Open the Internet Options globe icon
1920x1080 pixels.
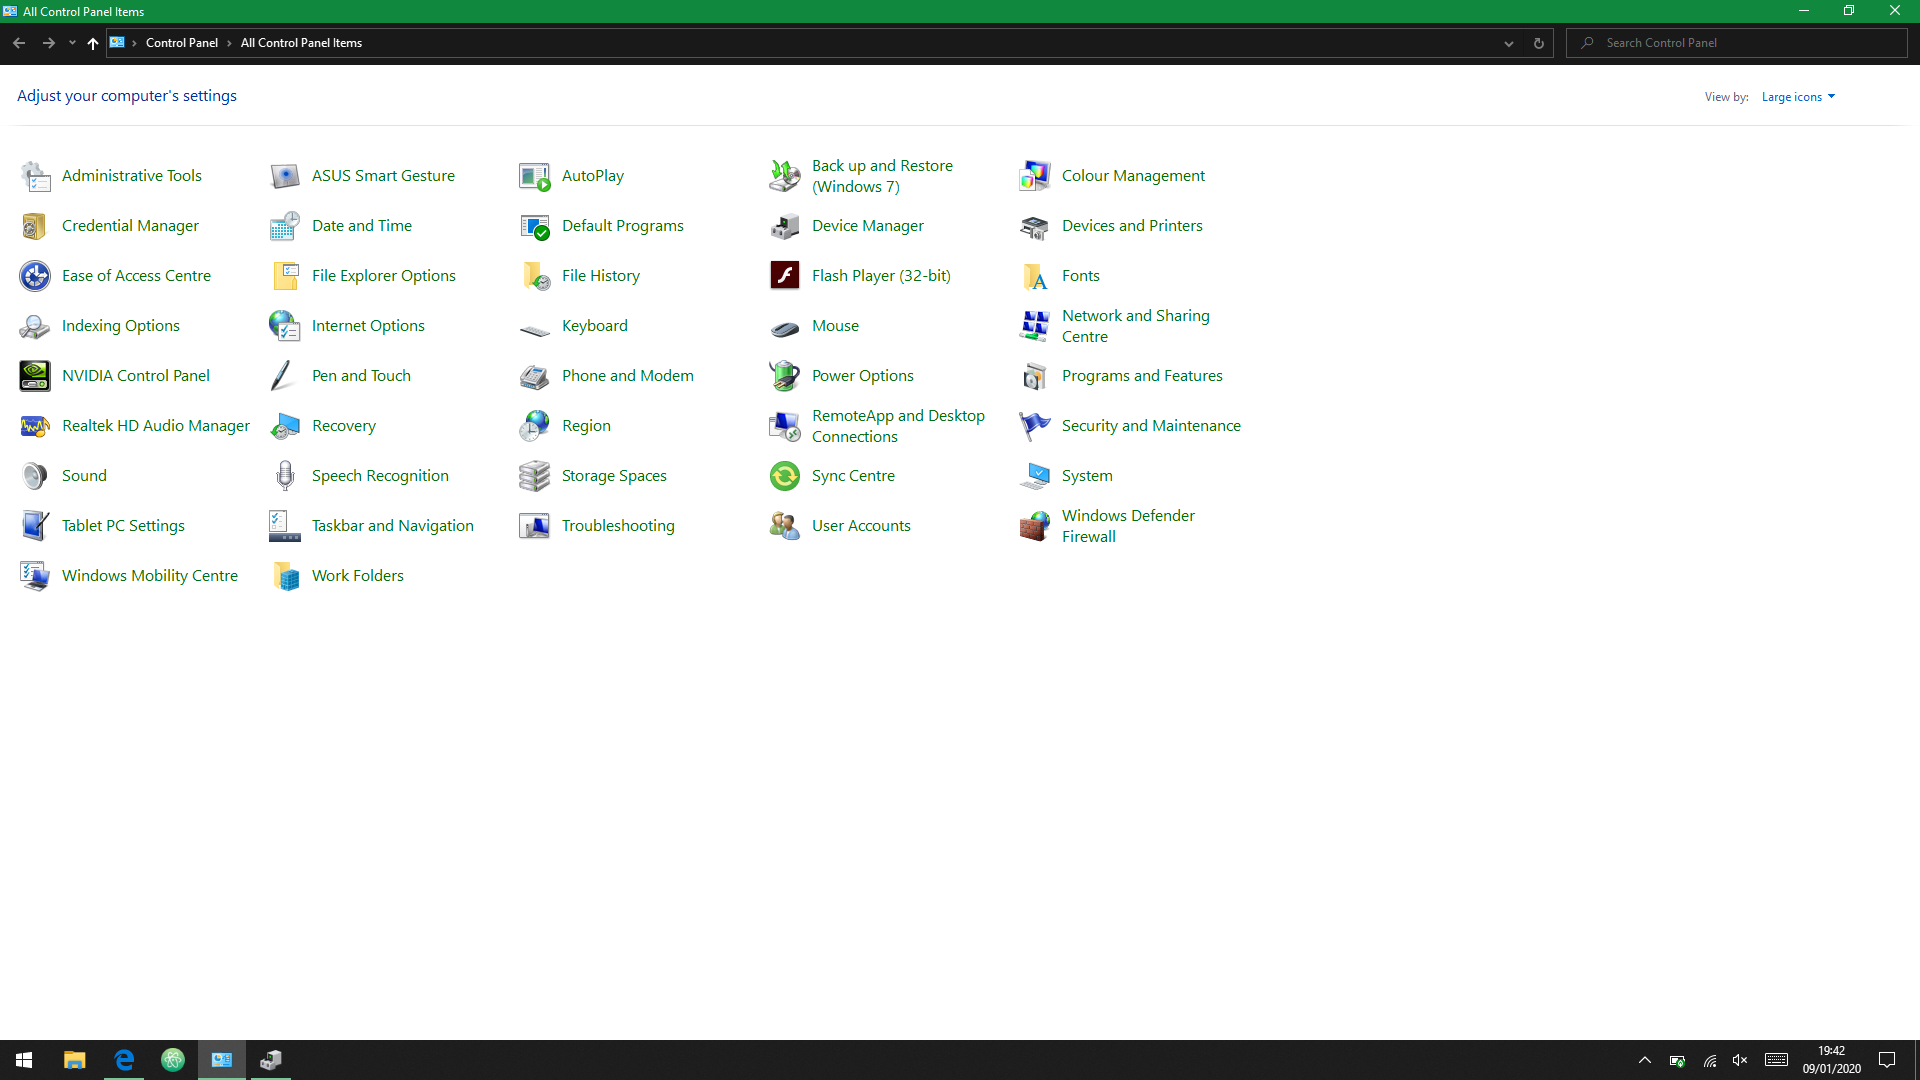(x=285, y=326)
